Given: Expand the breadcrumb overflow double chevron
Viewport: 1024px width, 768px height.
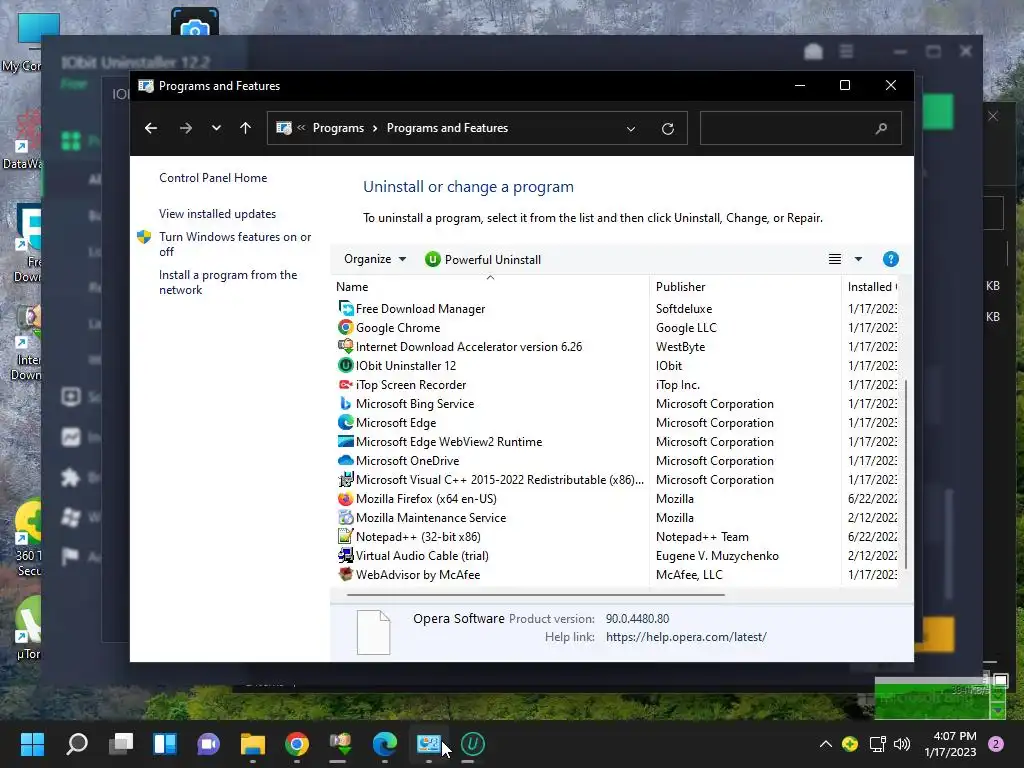Looking at the screenshot, I should pyautogui.click(x=301, y=128).
